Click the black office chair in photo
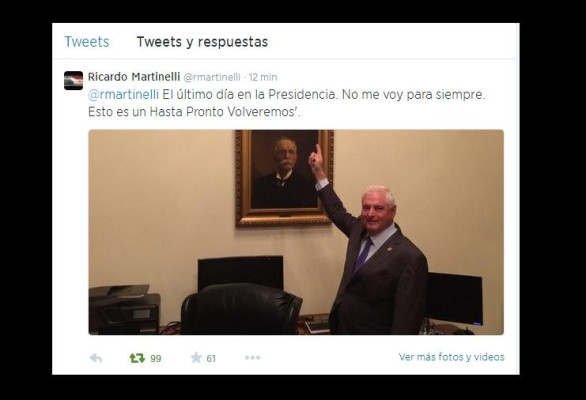This screenshot has width=586, height=400. pyautogui.click(x=241, y=309)
